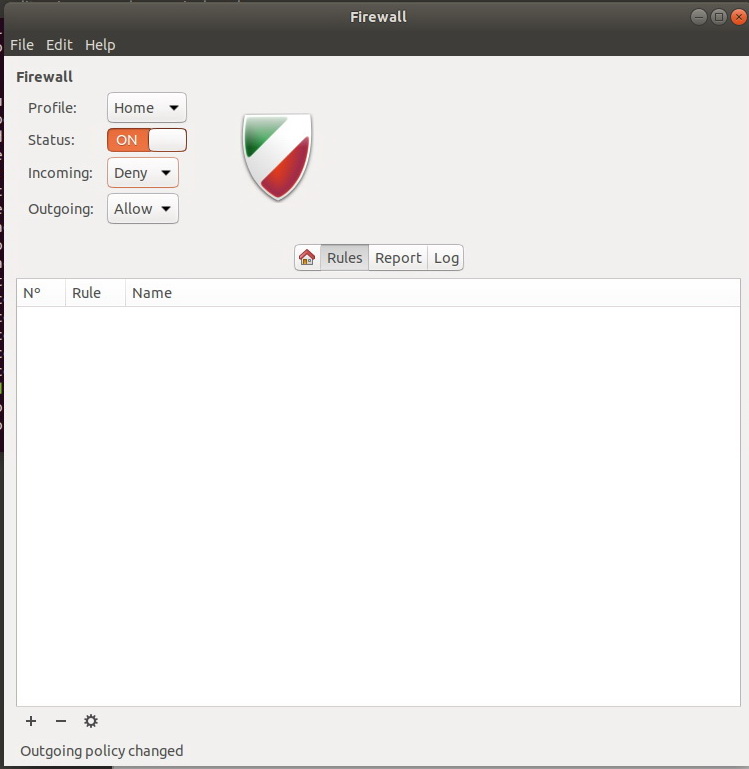The height and width of the screenshot is (769, 749).
Task: Open rule settings gear icon
Action: 91,721
